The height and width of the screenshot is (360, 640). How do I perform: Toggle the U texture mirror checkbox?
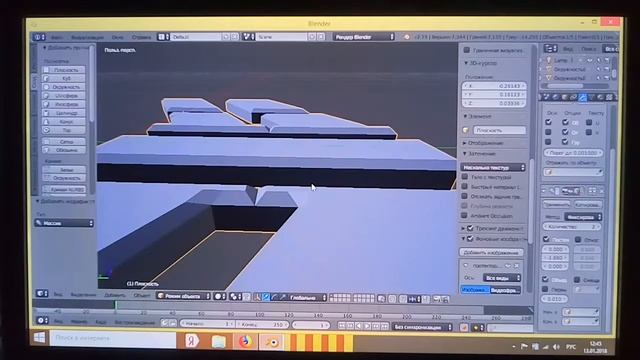point(589,122)
